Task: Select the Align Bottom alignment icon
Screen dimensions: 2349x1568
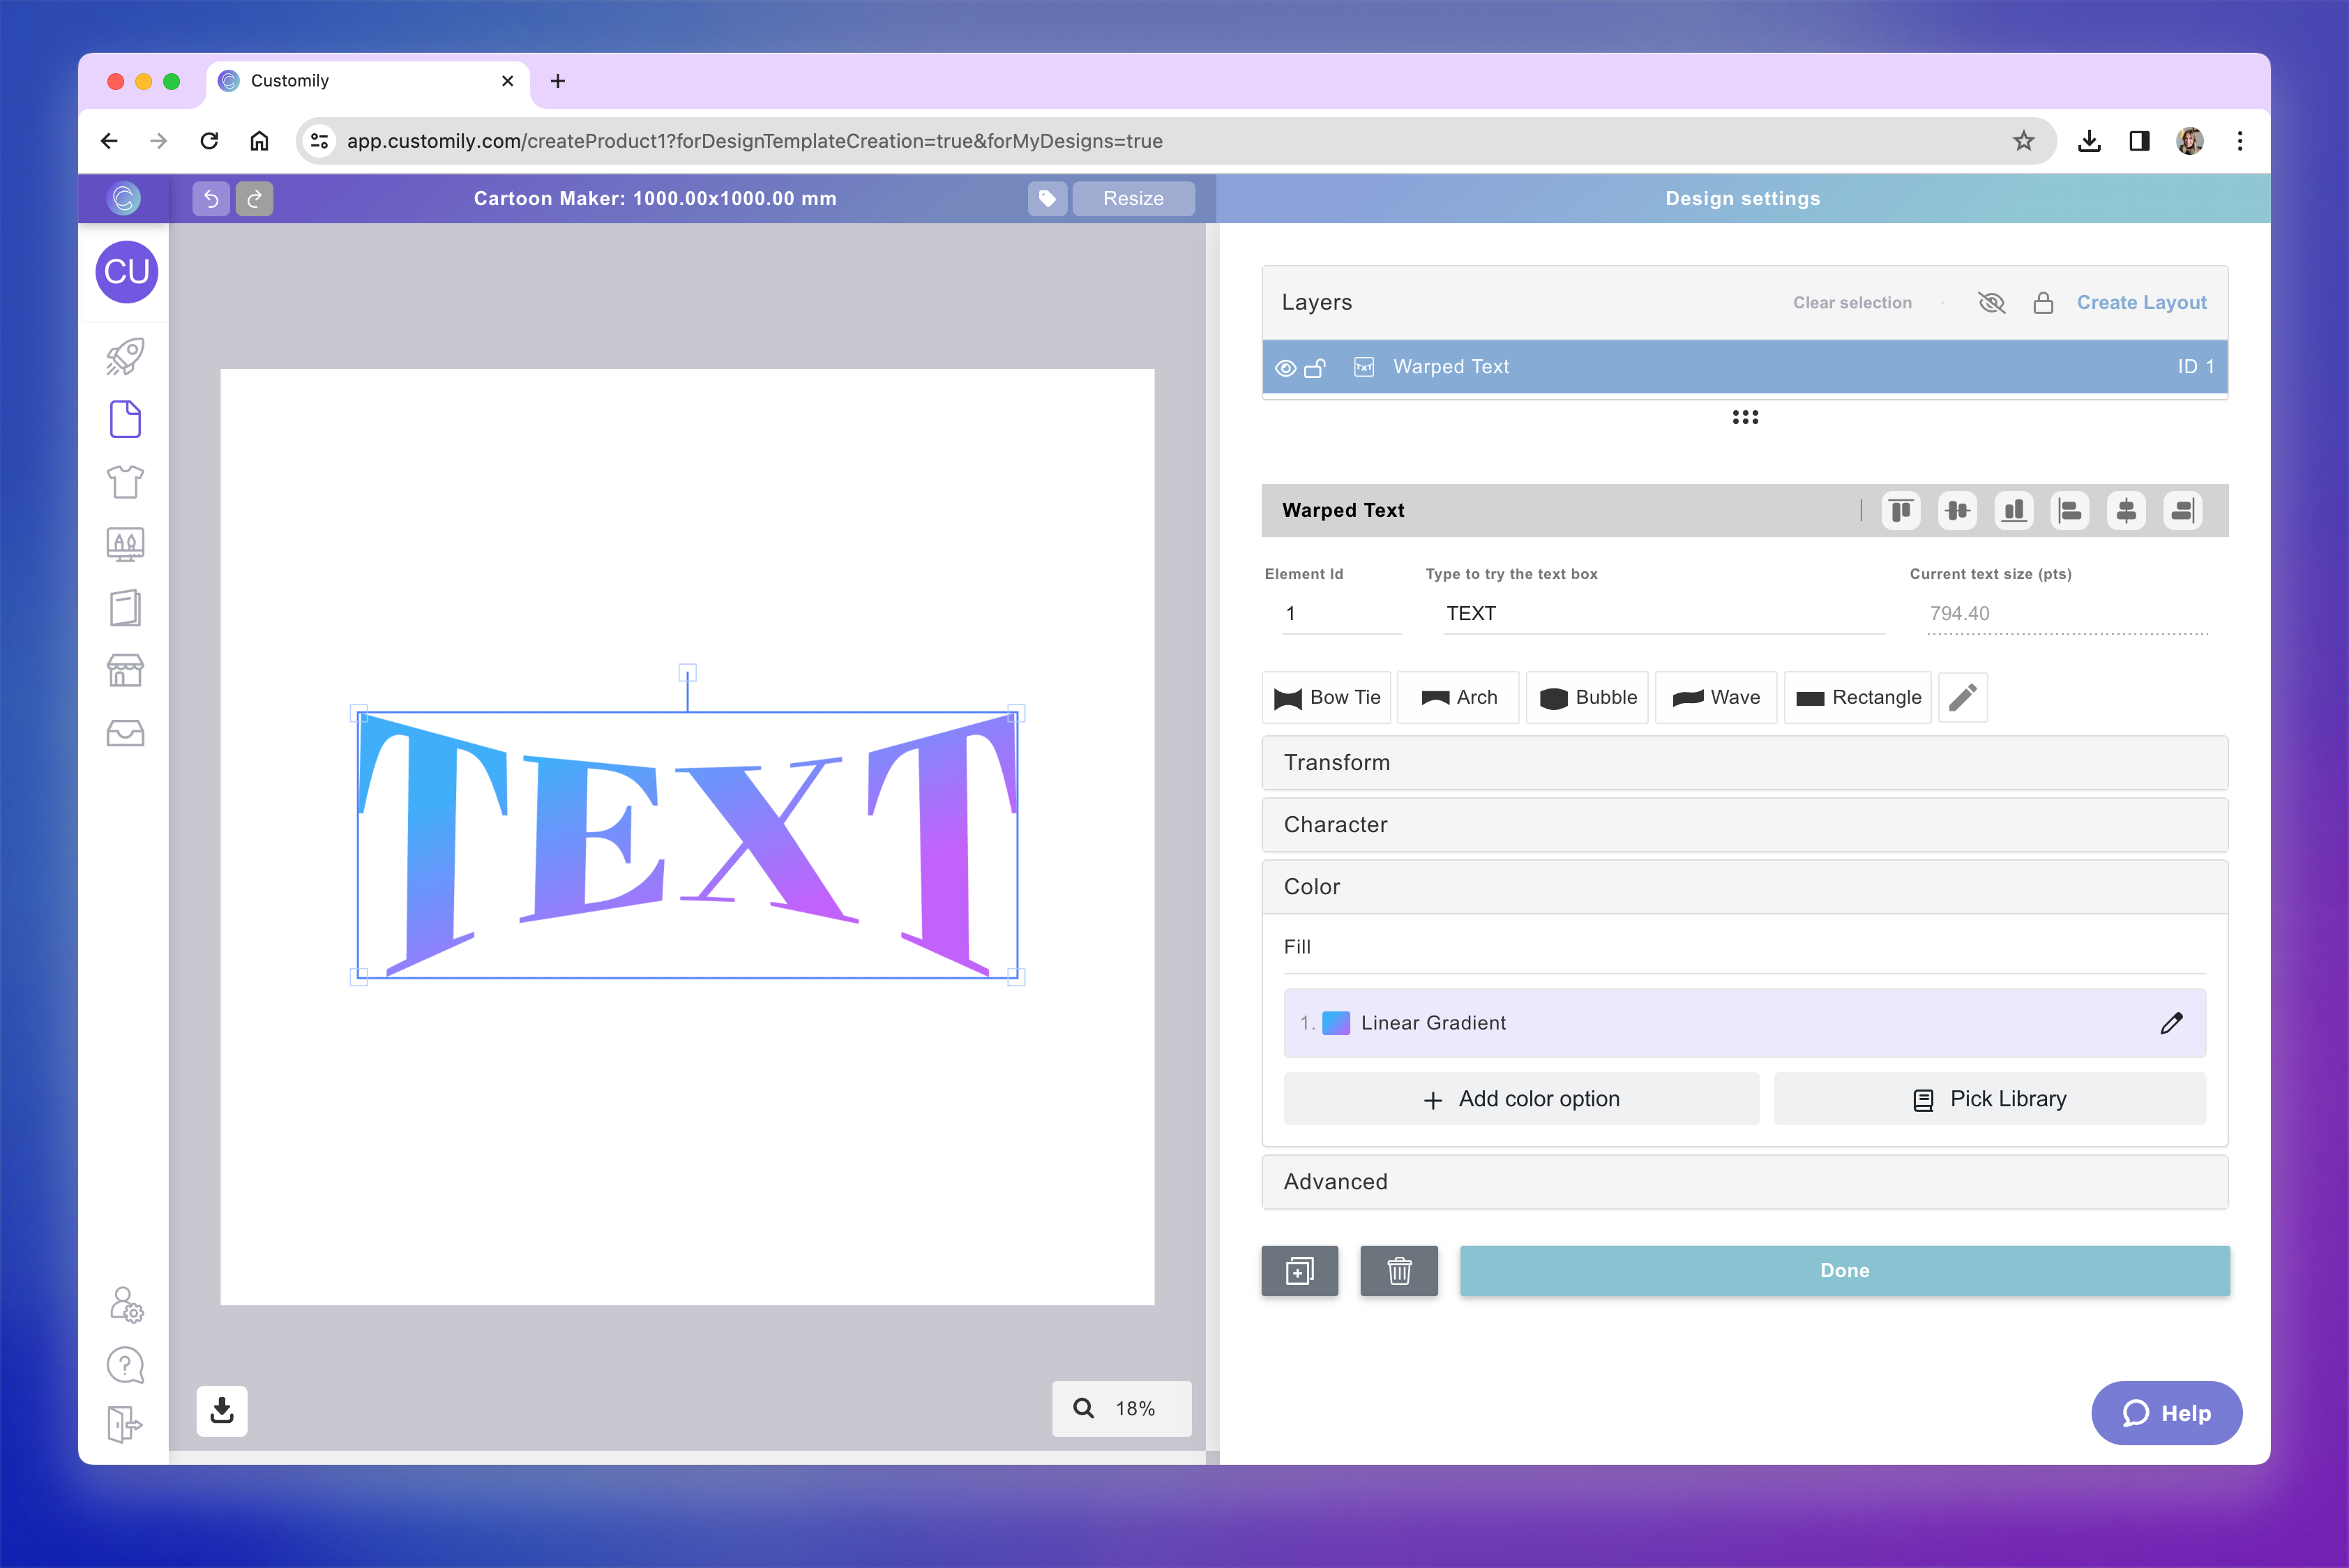Action: (x=2014, y=511)
